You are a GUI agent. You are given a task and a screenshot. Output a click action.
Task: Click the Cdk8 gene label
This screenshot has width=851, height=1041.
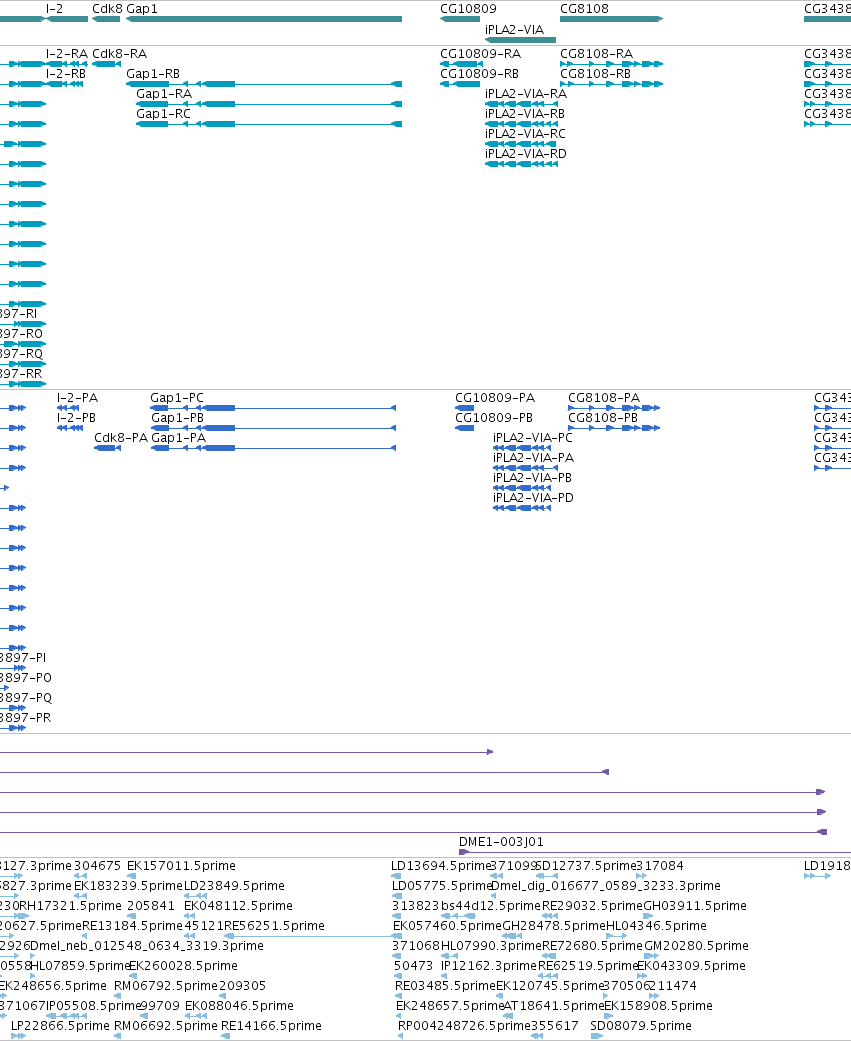click(107, 9)
